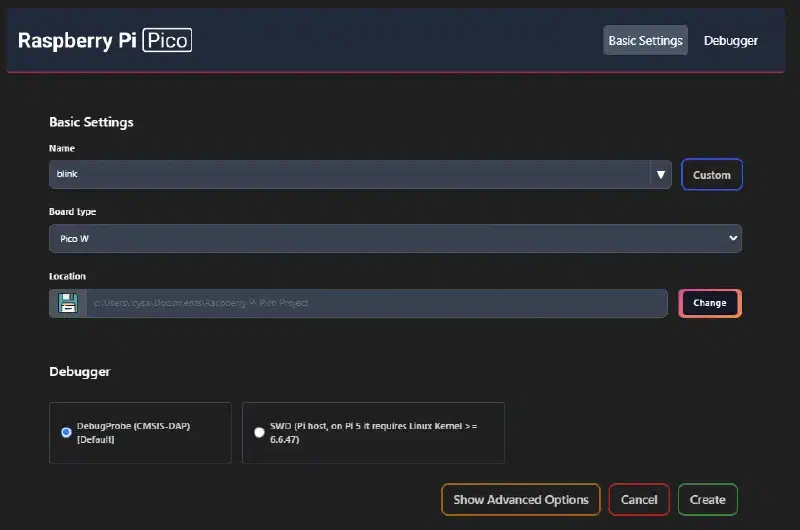Change the project location
The width and height of the screenshot is (800, 530).
710,303
